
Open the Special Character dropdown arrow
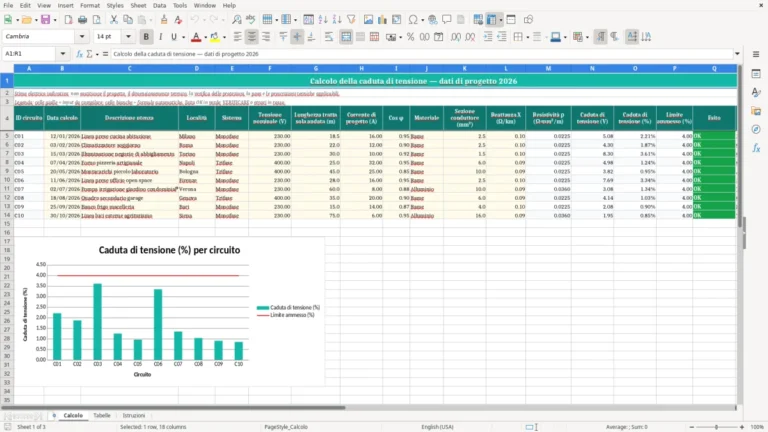click(x=422, y=20)
